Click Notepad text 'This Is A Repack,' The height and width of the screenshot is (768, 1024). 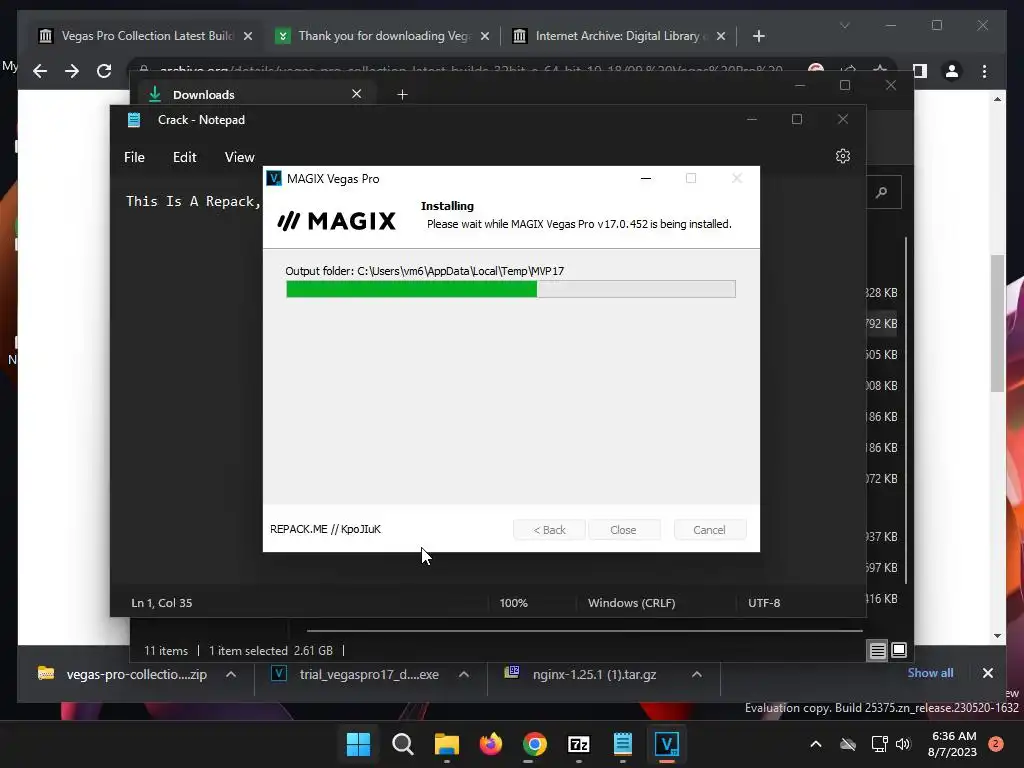tap(193, 201)
